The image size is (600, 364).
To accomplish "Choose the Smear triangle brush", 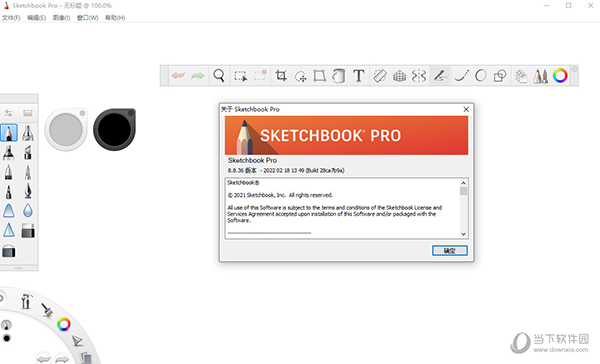I will (x=8, y=211).
